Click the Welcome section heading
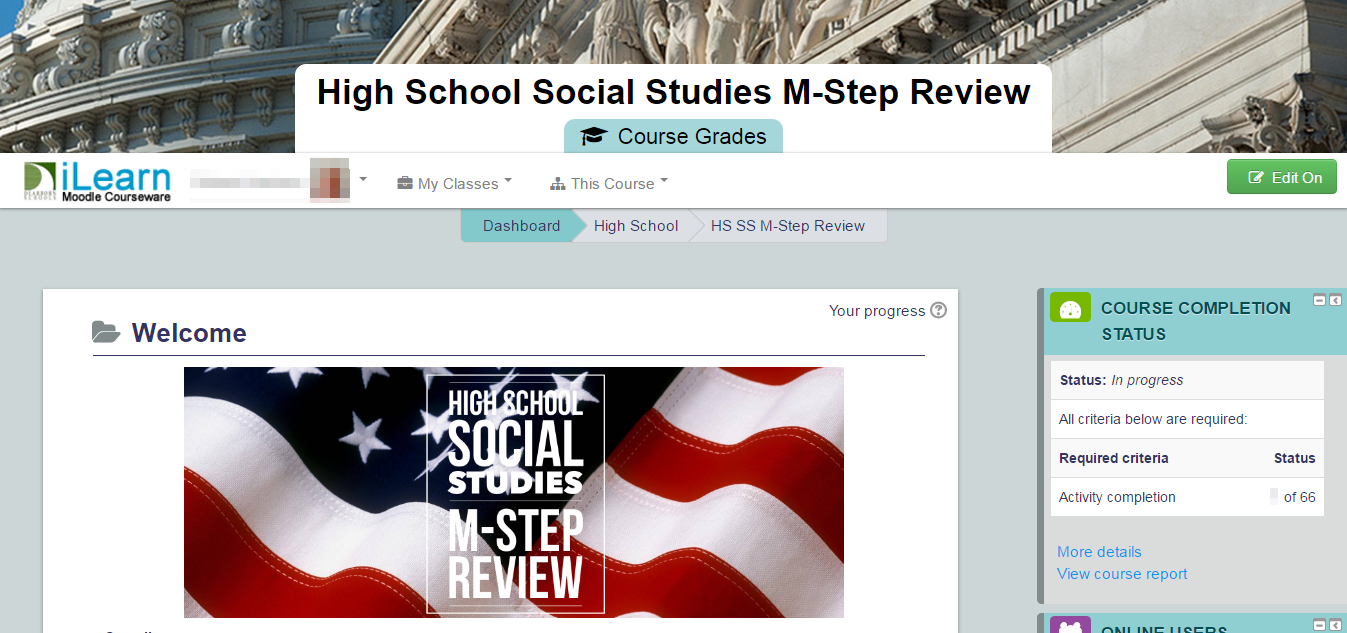Image resolution: width=1347 pixels, height=633 pixels. 189,333
